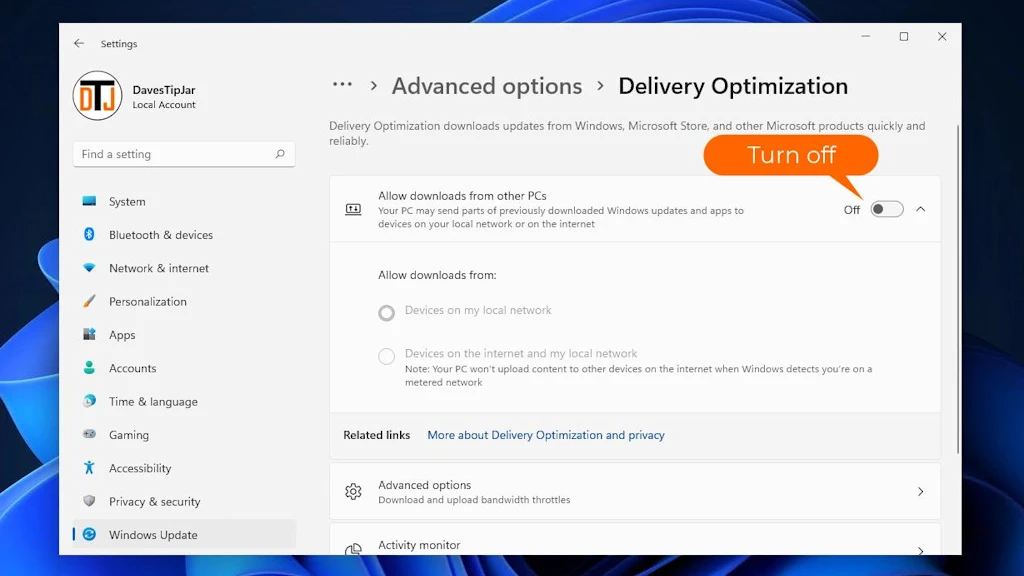Click the Privacy & security shield icon
Viewport: 1024px width, 576px height.
click(x=89, y=501)
